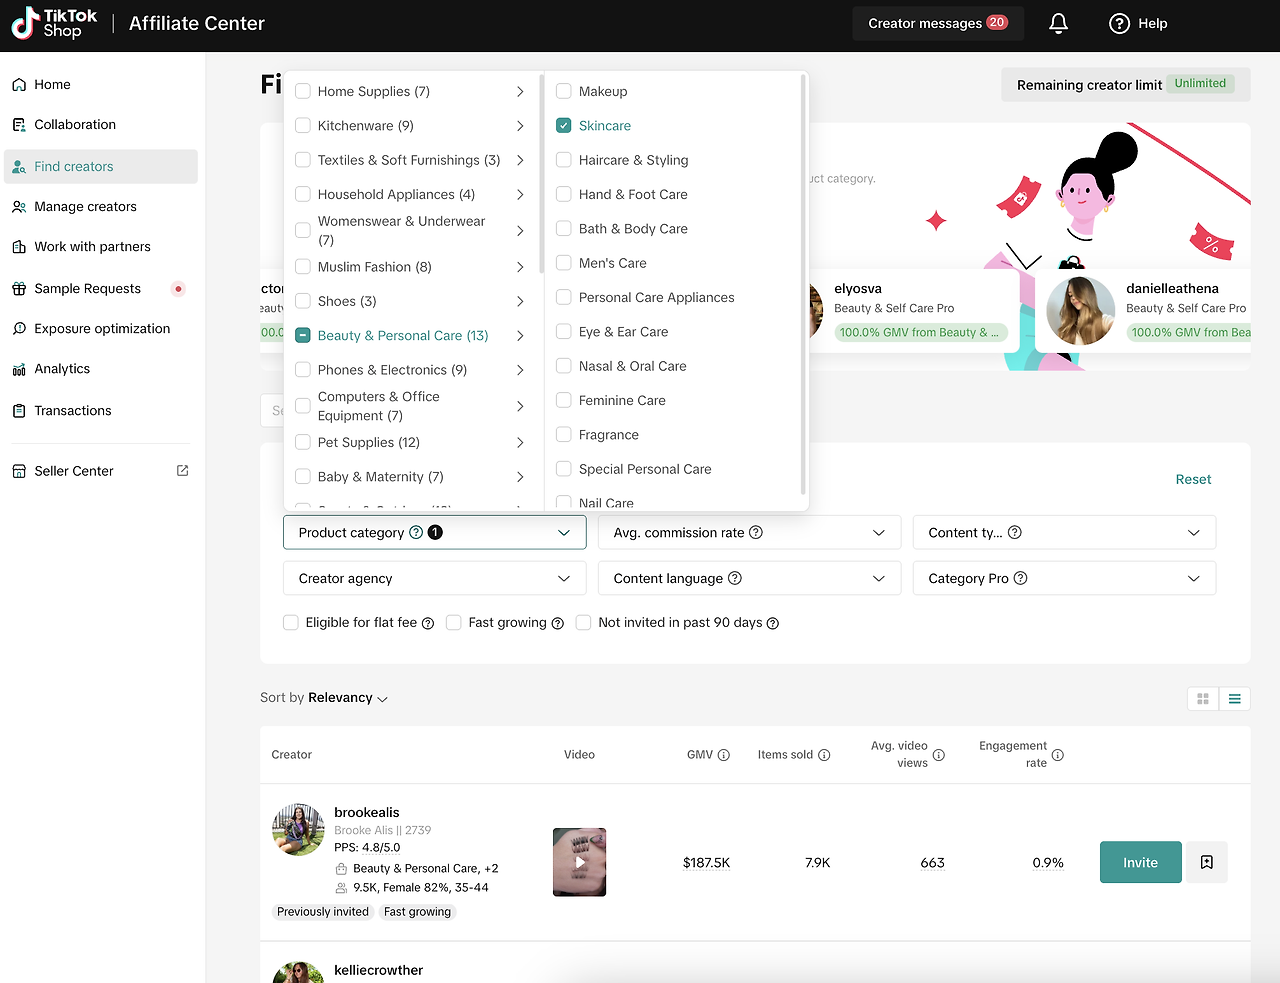Open the Category Pro dropdown
The height and width of the screenshot is (983, 1280).
1064,578
